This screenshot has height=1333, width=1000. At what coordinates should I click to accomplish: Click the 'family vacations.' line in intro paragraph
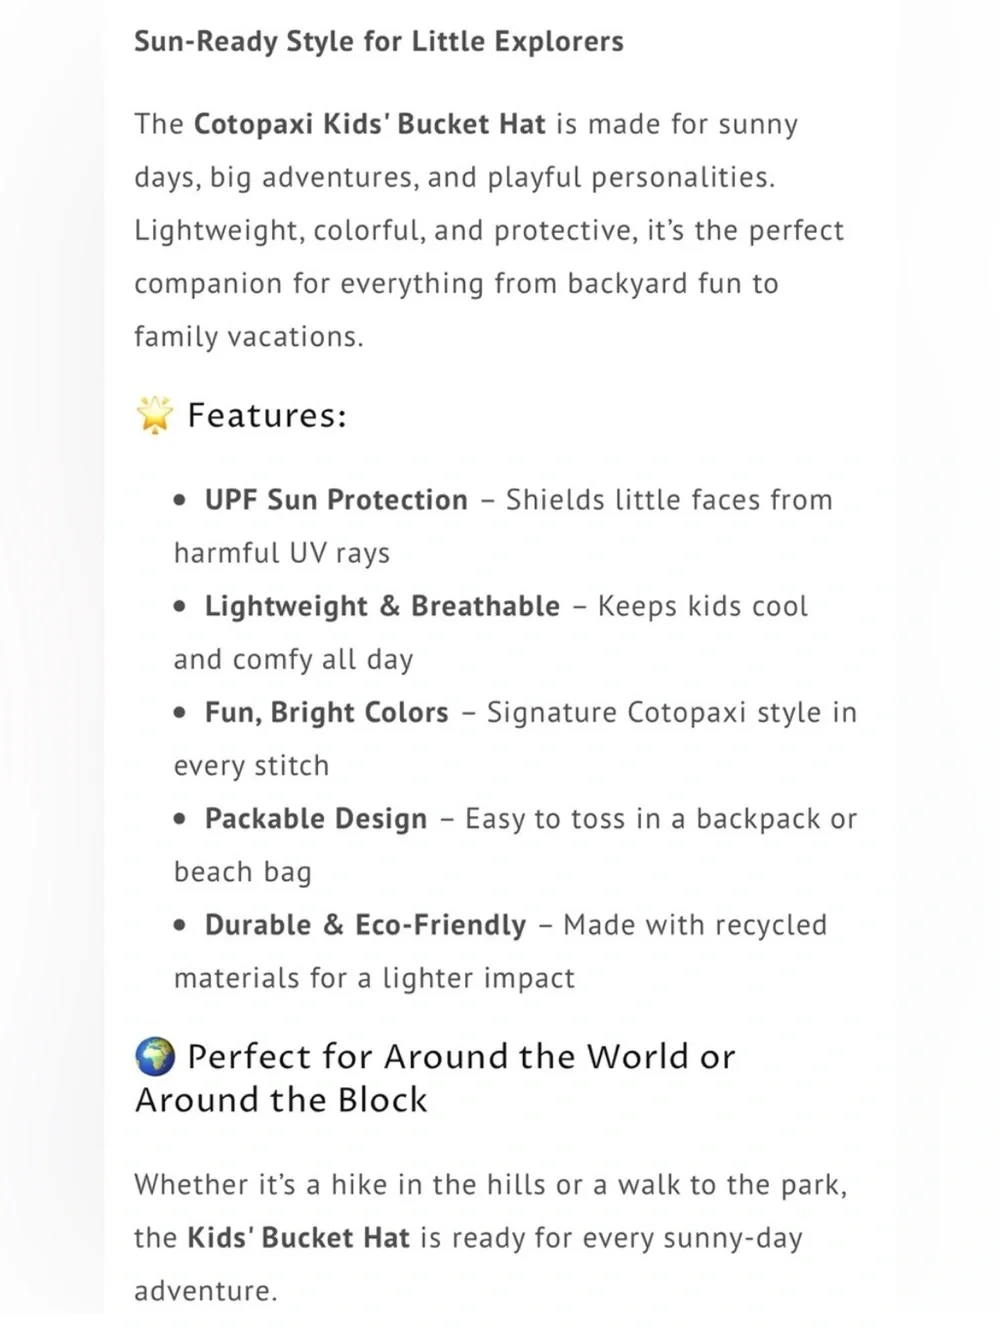point(249,337)
